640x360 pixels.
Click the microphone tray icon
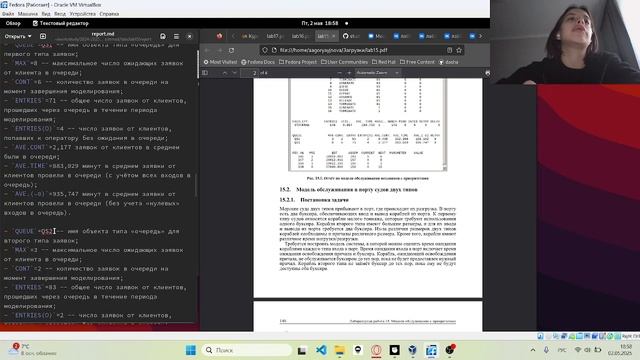coord(546,350)
